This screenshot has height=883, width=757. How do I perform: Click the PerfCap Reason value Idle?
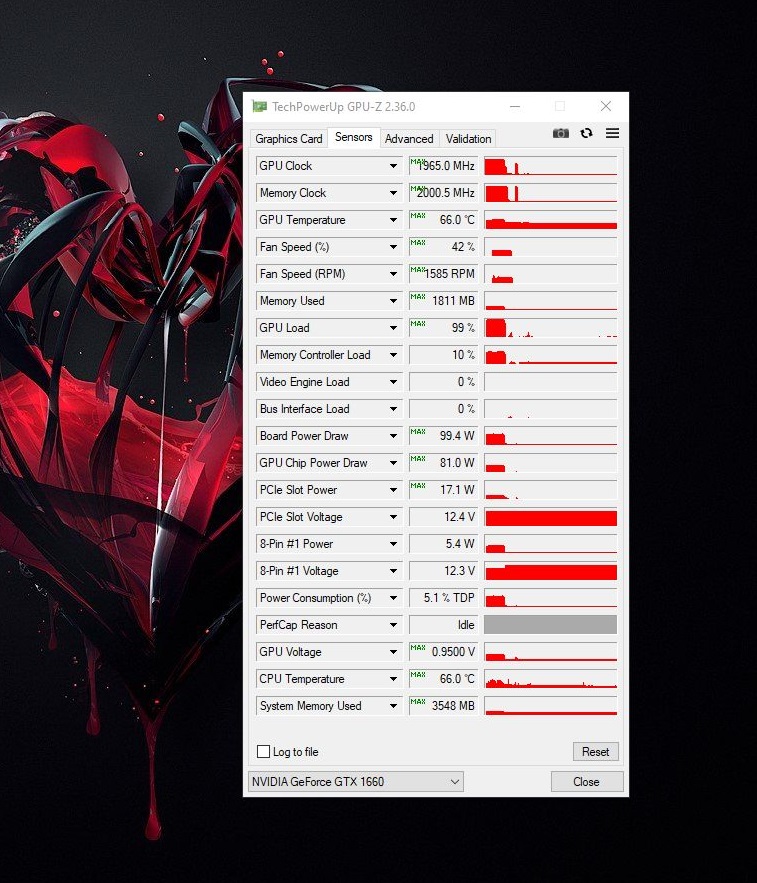point(443,626)
